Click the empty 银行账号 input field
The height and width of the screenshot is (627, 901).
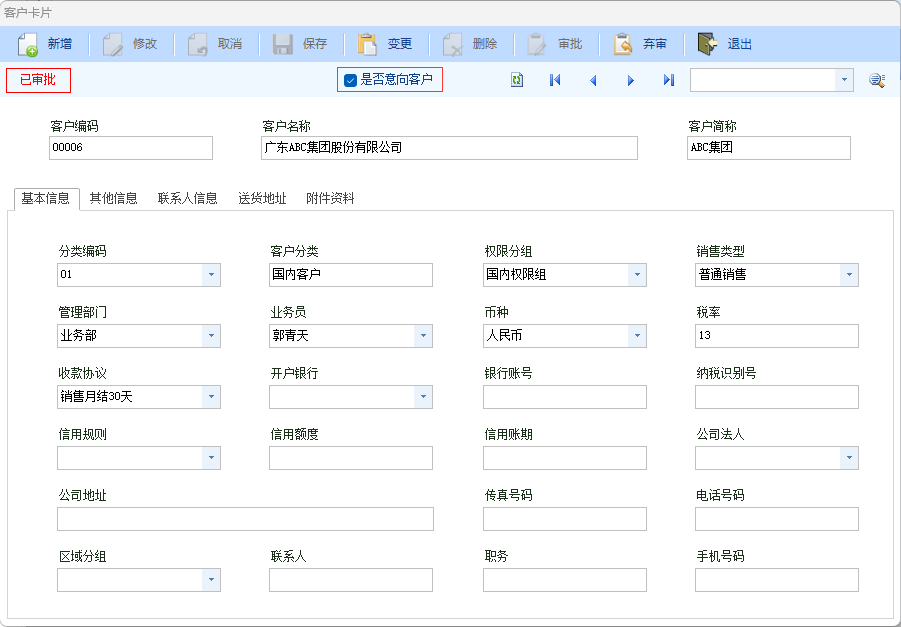pyautogui.click(x=565, y=397)
